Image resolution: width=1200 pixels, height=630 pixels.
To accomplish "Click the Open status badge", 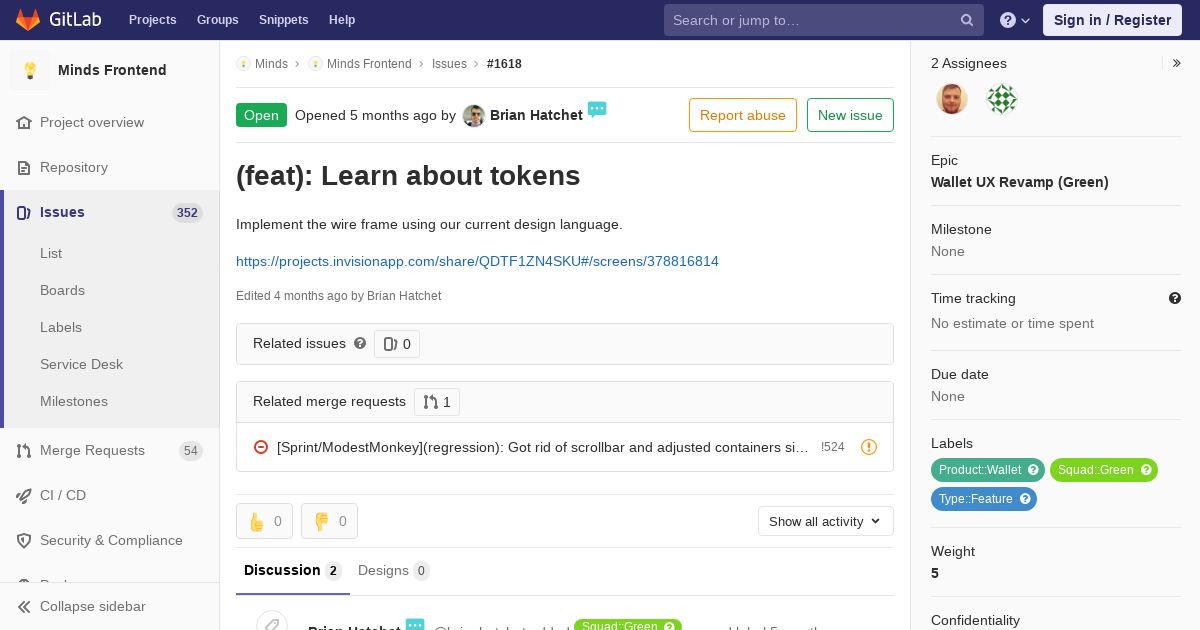I will click(261, 115).
